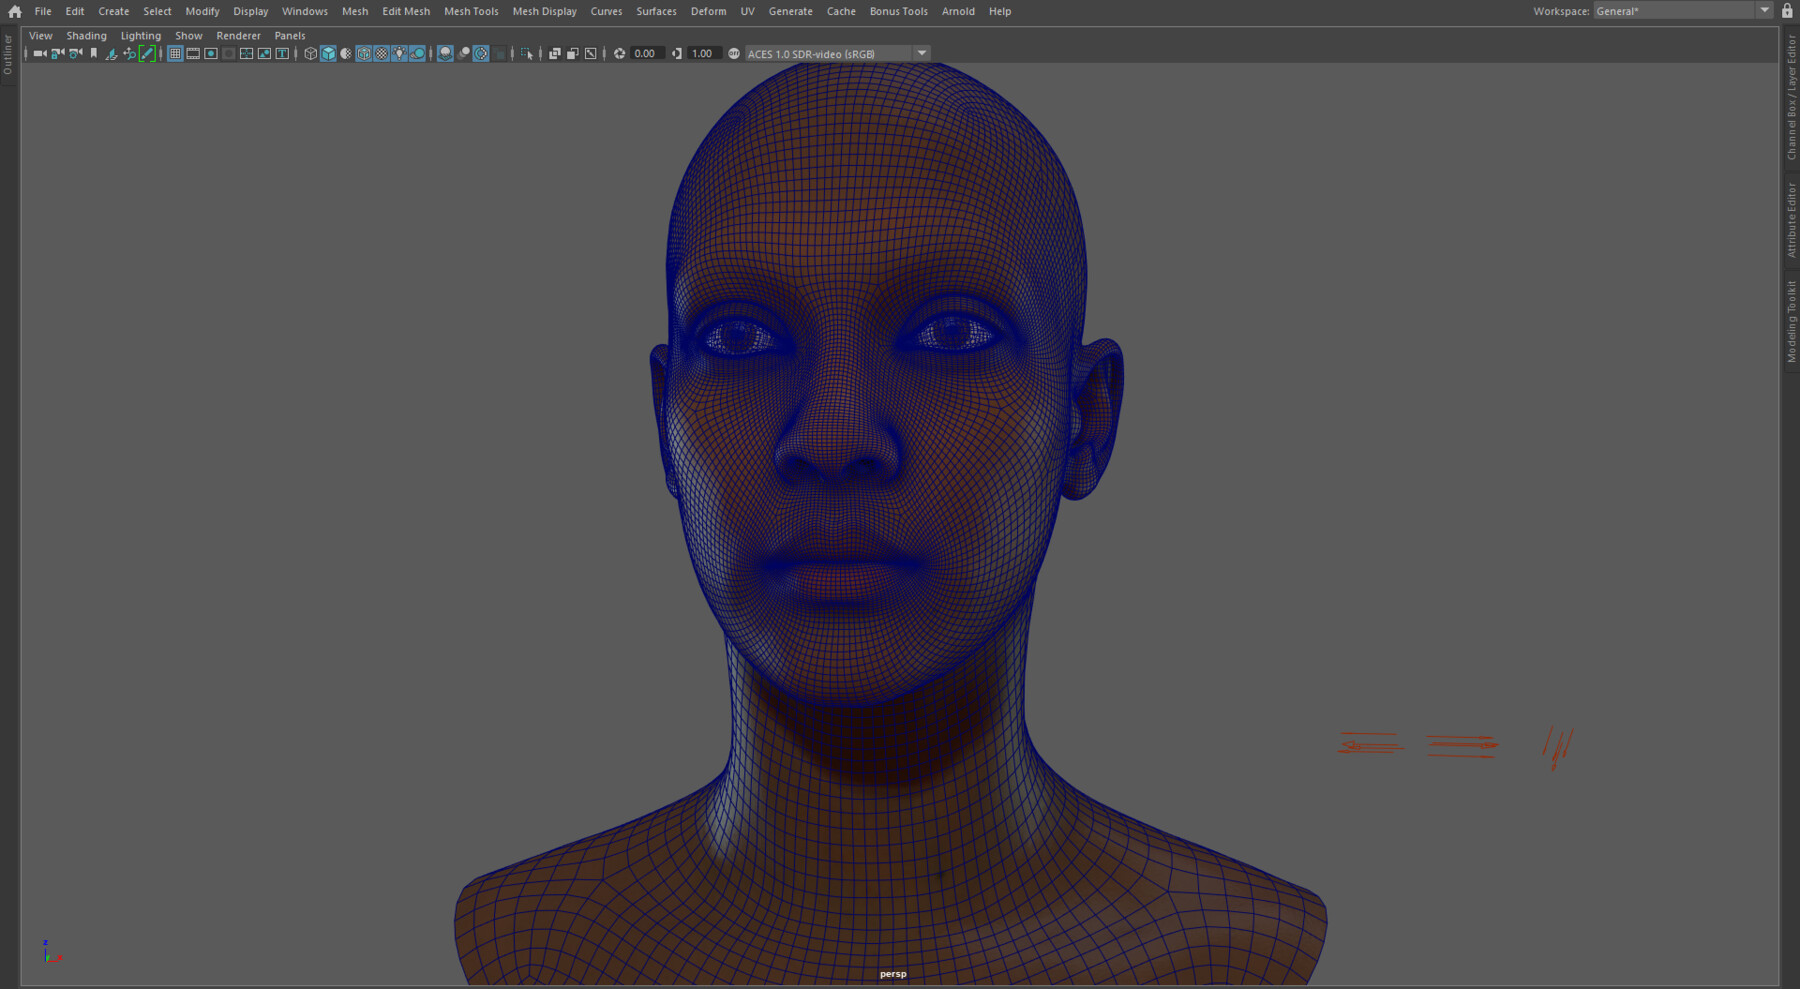Viewport: 1800px width, 989px height.
Task: Click the Motion Blur icon
Action: click(464, 54)
